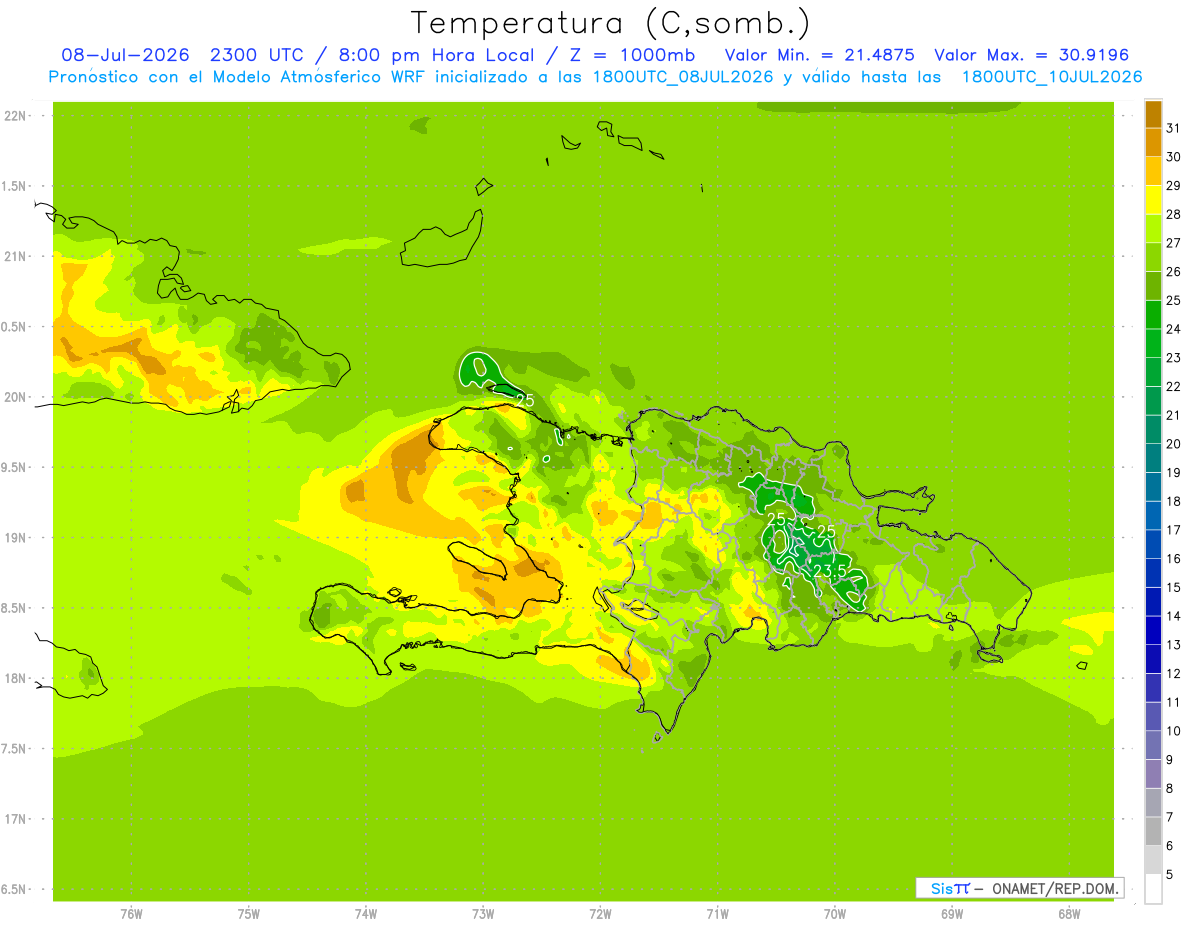Click the "17N" latitude label

15,819
